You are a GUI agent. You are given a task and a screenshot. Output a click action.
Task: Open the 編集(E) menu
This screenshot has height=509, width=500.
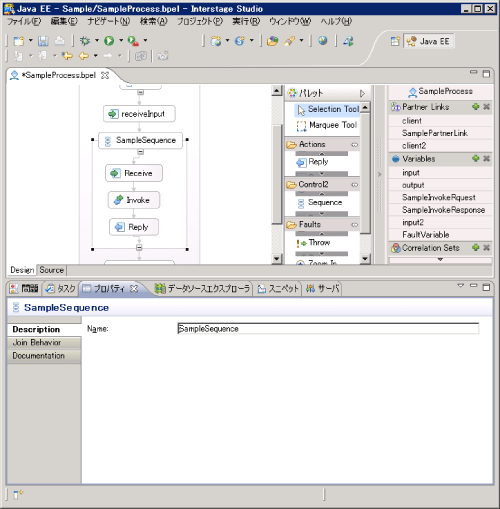click(64, 22)
